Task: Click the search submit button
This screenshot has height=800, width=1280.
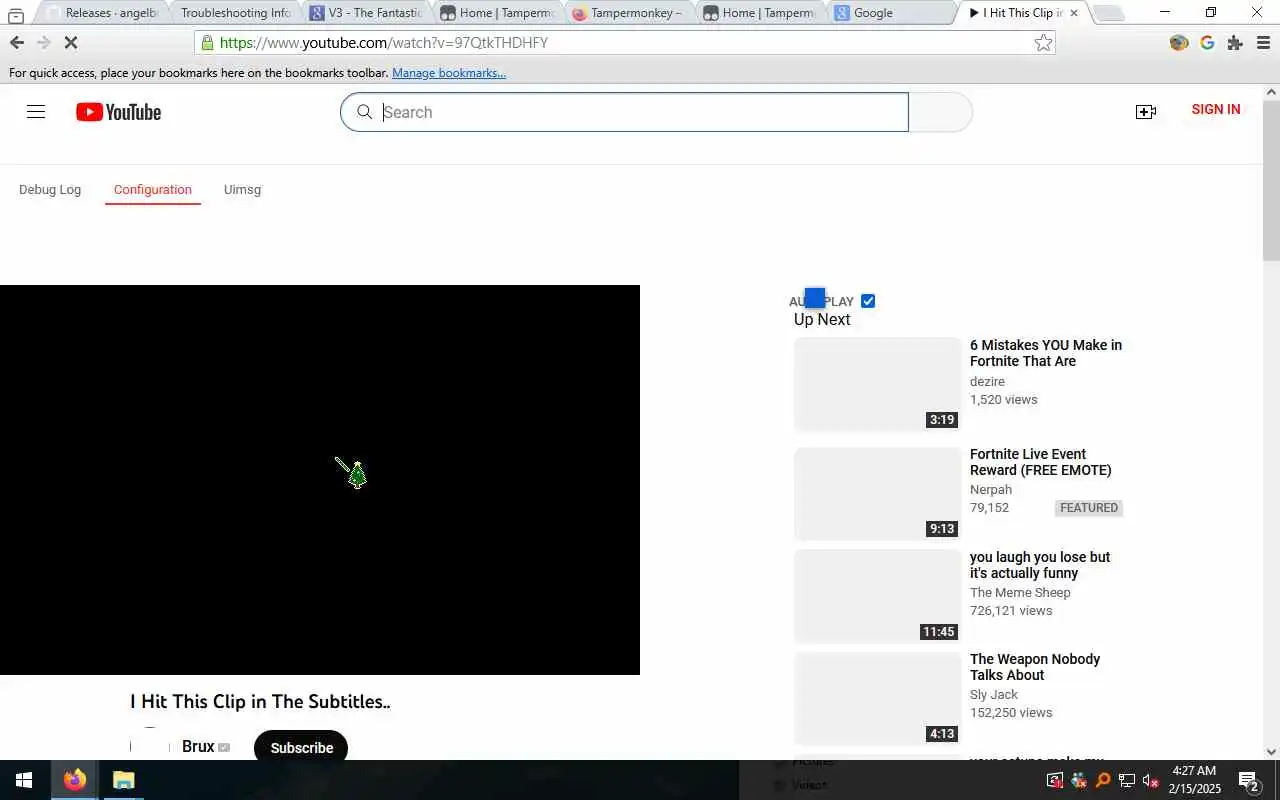Action: pyautogui.click(x=941, y=112)
